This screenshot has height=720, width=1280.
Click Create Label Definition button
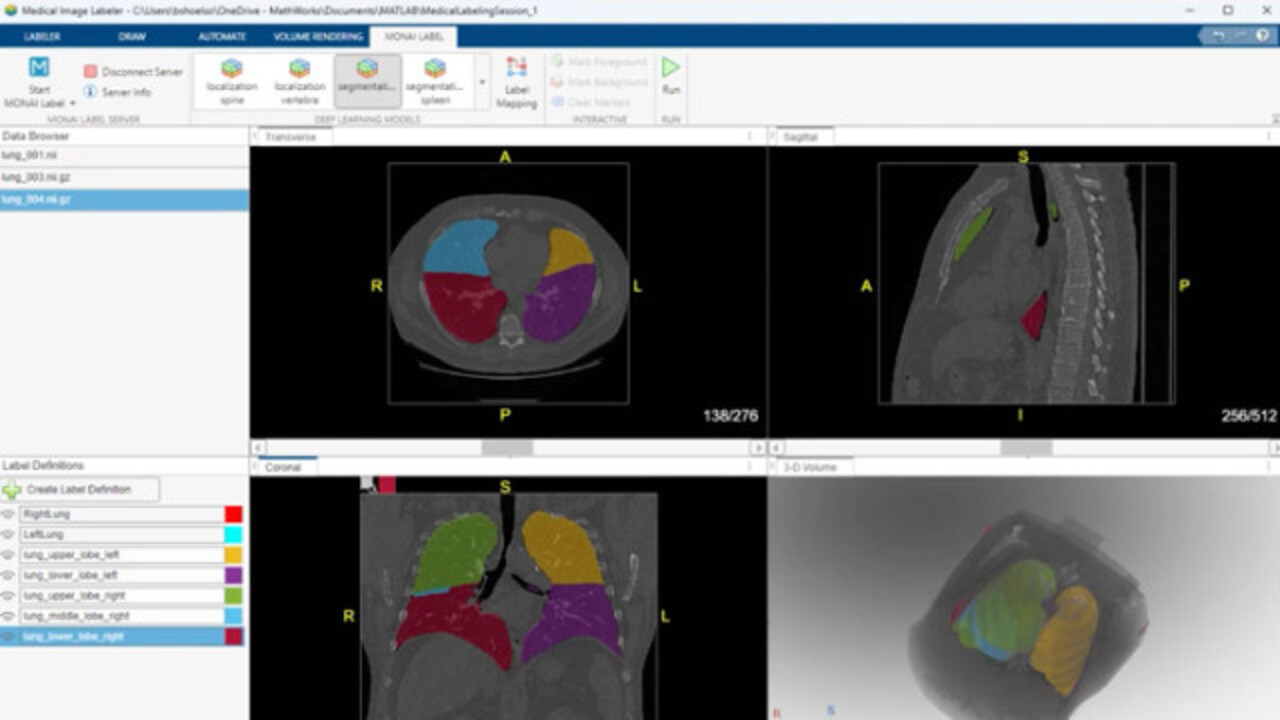pyautogui.click(x=82, y=490)
